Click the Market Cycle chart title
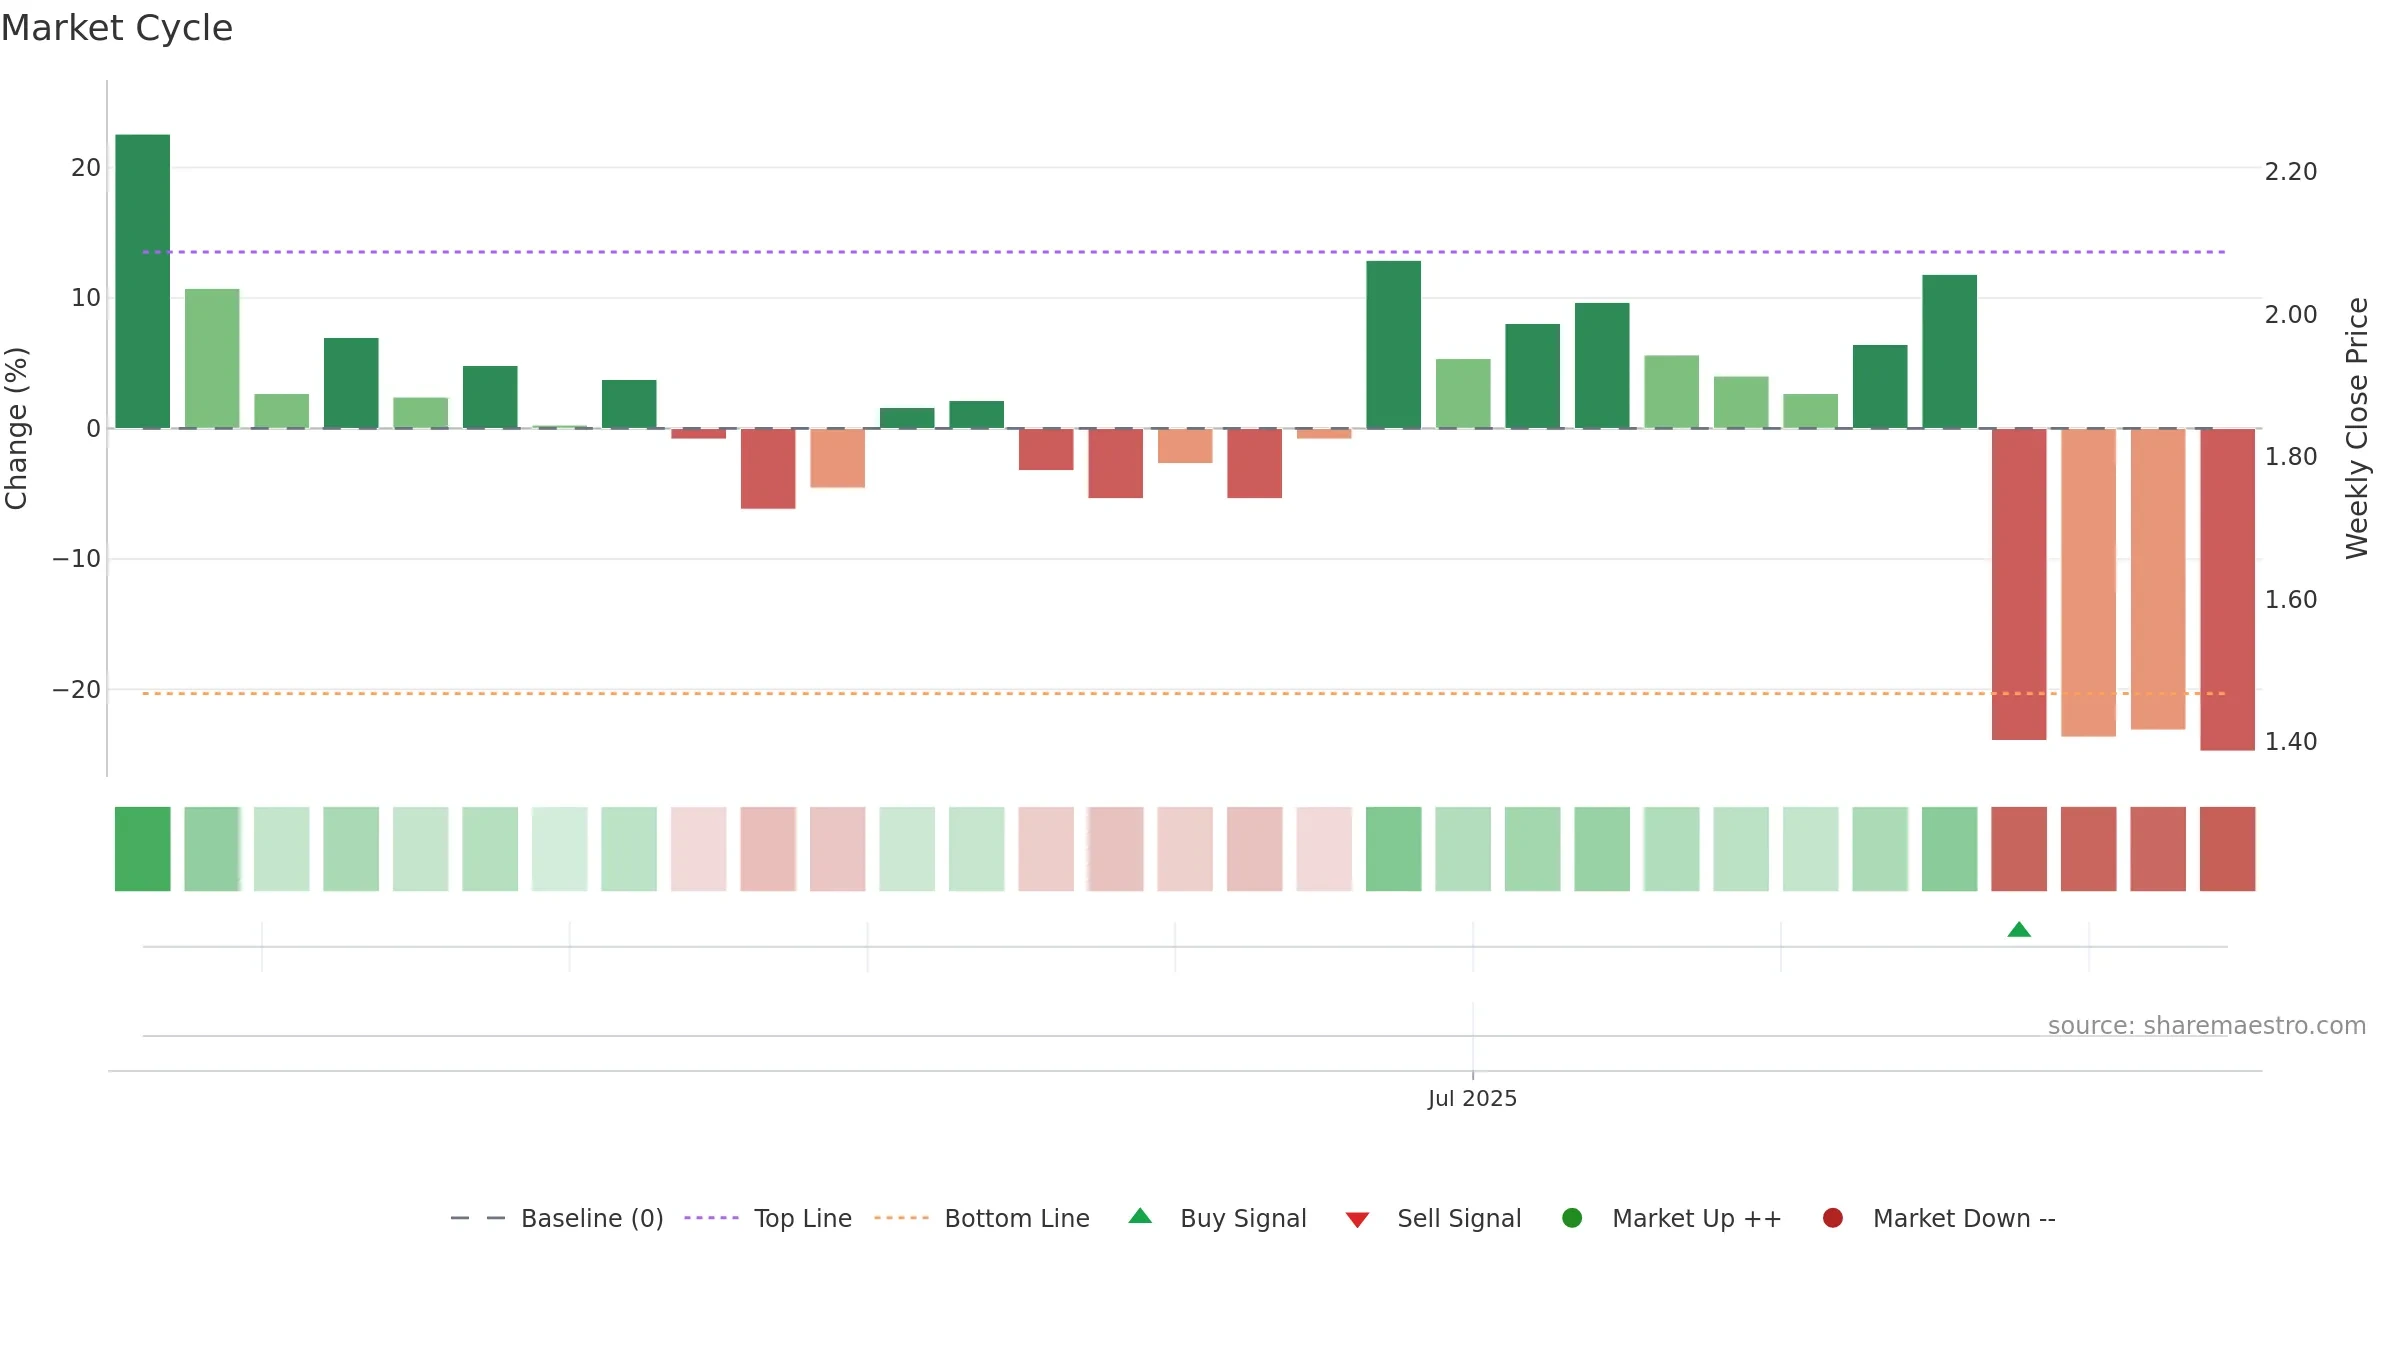 [x=117, y=28]
